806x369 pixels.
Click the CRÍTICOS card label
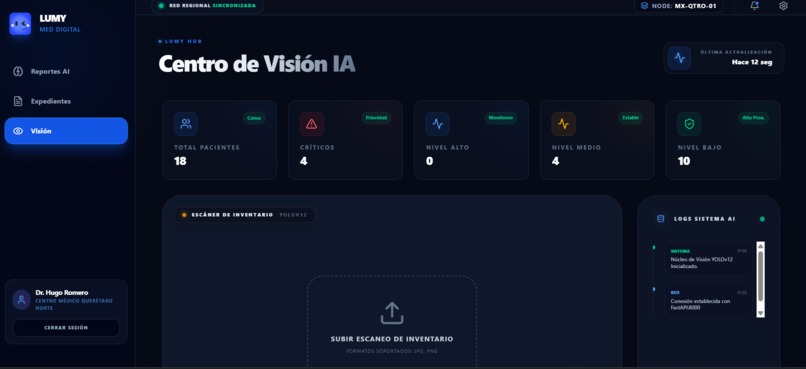pos(317,147)
